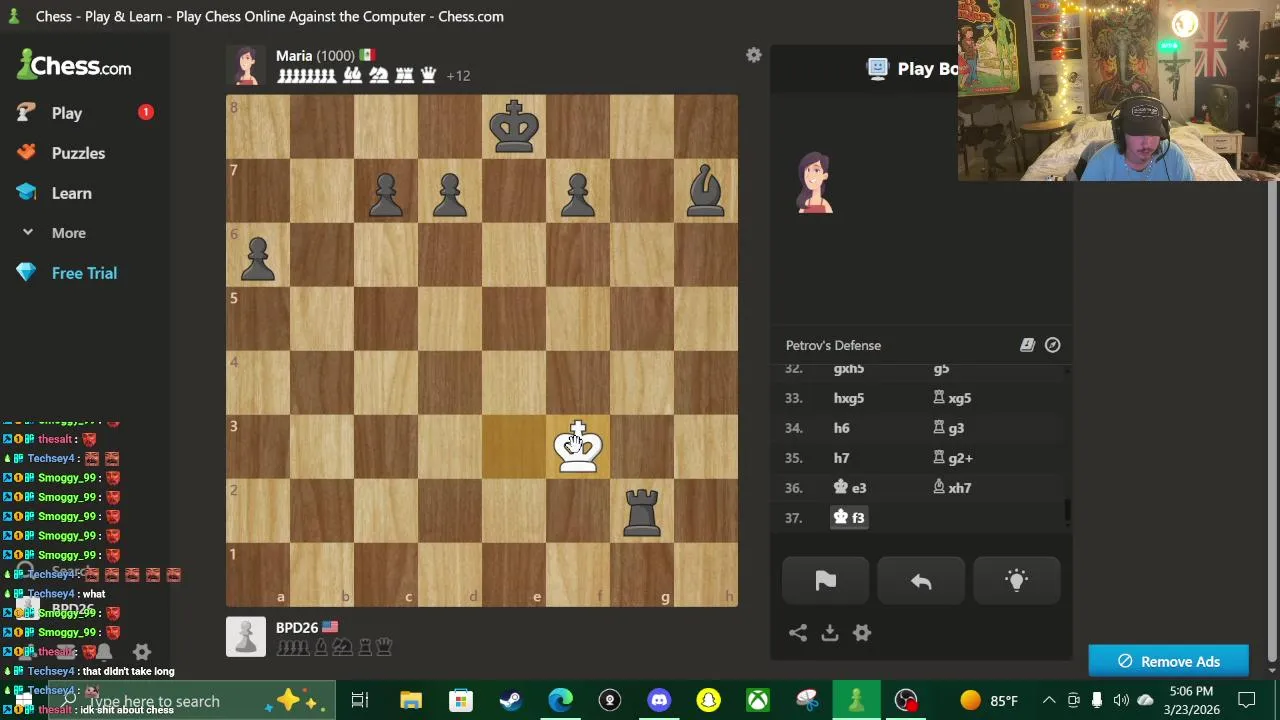Click the BPD26 player avatar
This screenshot has width=1280, height=720.
click(246, 637)
